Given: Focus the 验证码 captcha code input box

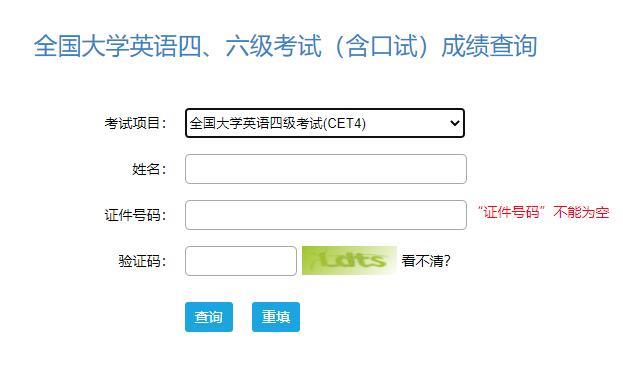Looking at the screenshot, I should coord(241,261).
